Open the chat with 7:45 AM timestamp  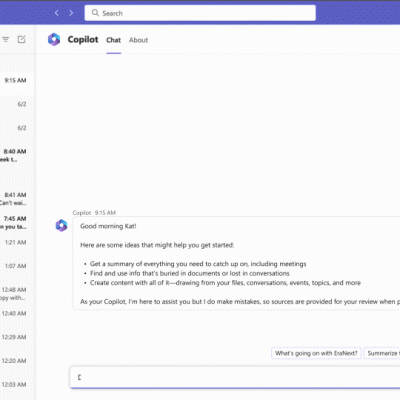[17, 222]
